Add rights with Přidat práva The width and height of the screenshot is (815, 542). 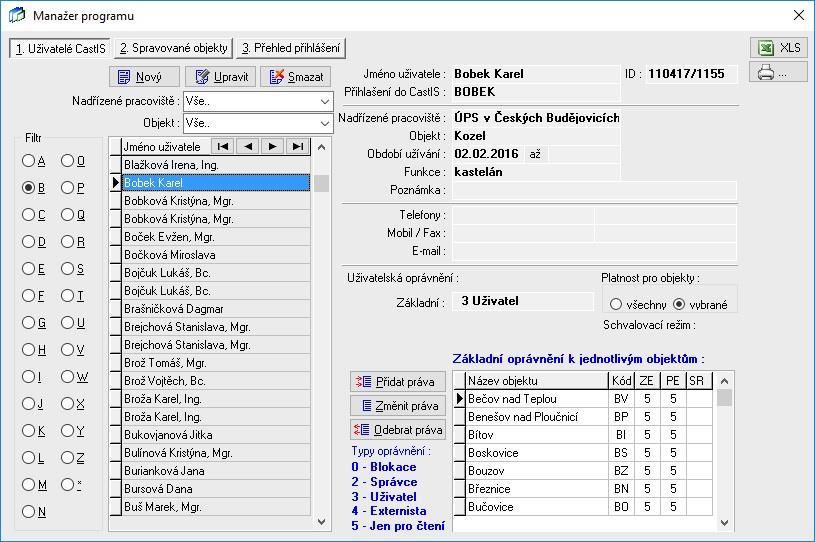398,382
